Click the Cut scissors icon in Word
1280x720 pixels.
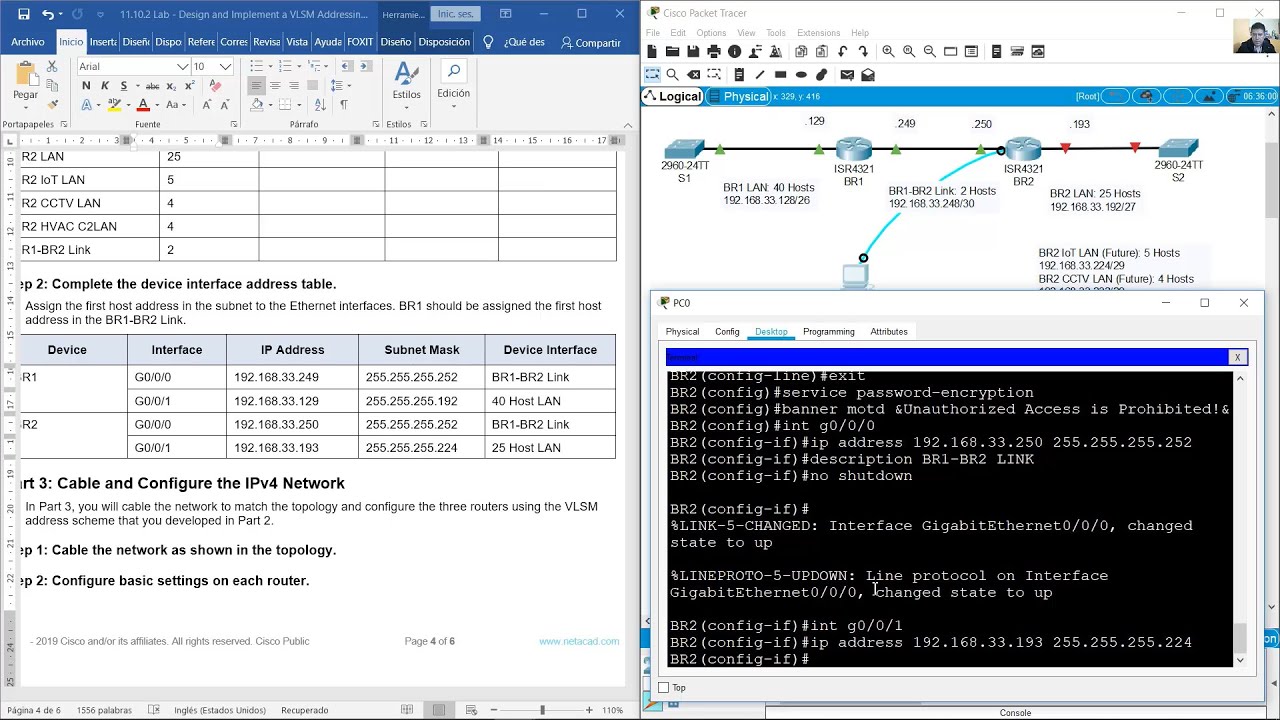(x=52, y=67)
